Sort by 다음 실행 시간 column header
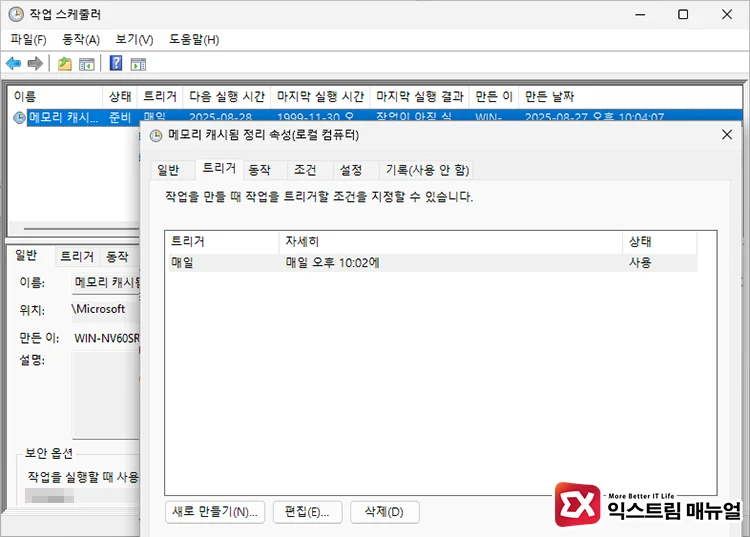750x537 pixels. 227,97
